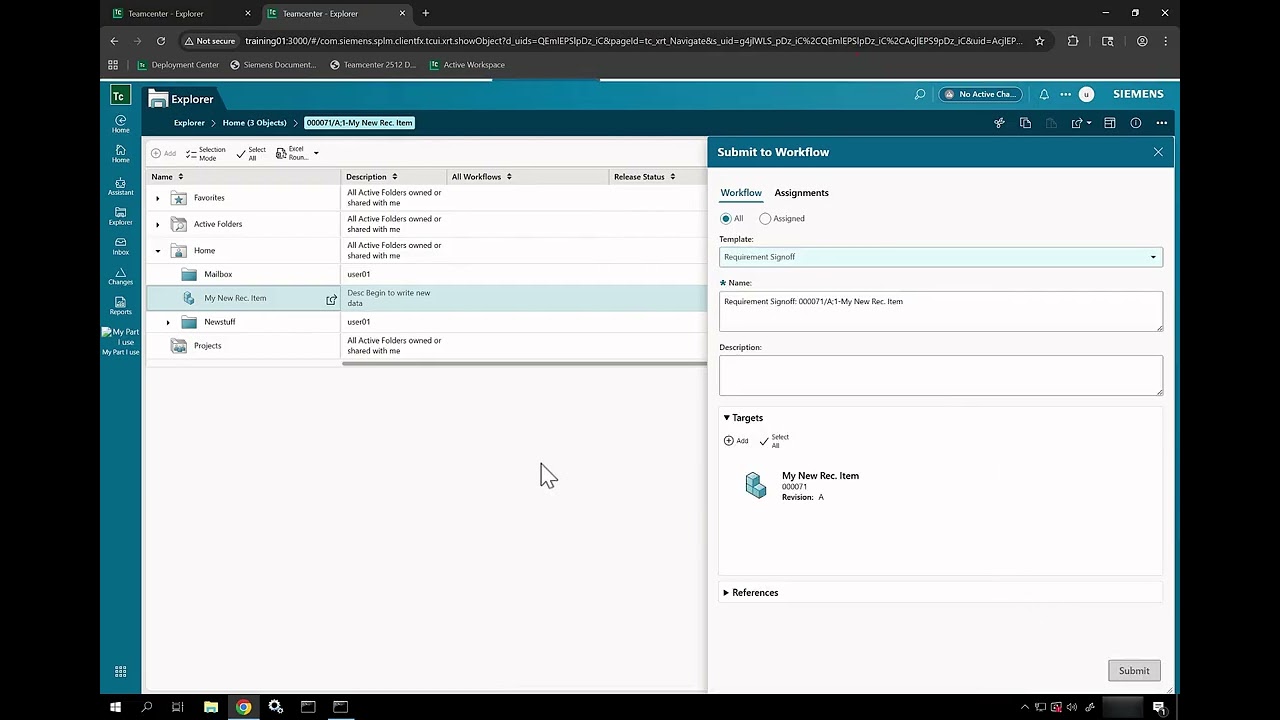Expand the Newstuff folder node
1280x720 pixels.
coord(168,322)
